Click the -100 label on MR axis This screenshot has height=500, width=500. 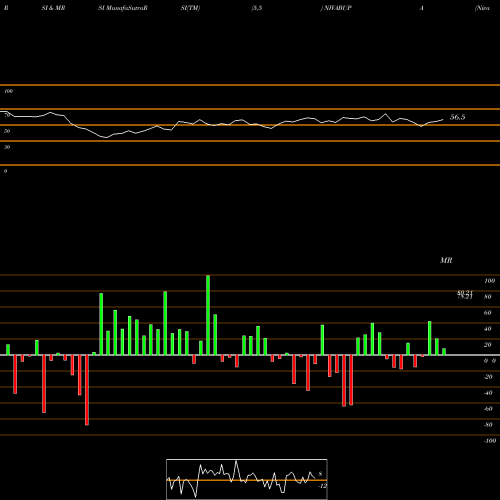[490, 441]
